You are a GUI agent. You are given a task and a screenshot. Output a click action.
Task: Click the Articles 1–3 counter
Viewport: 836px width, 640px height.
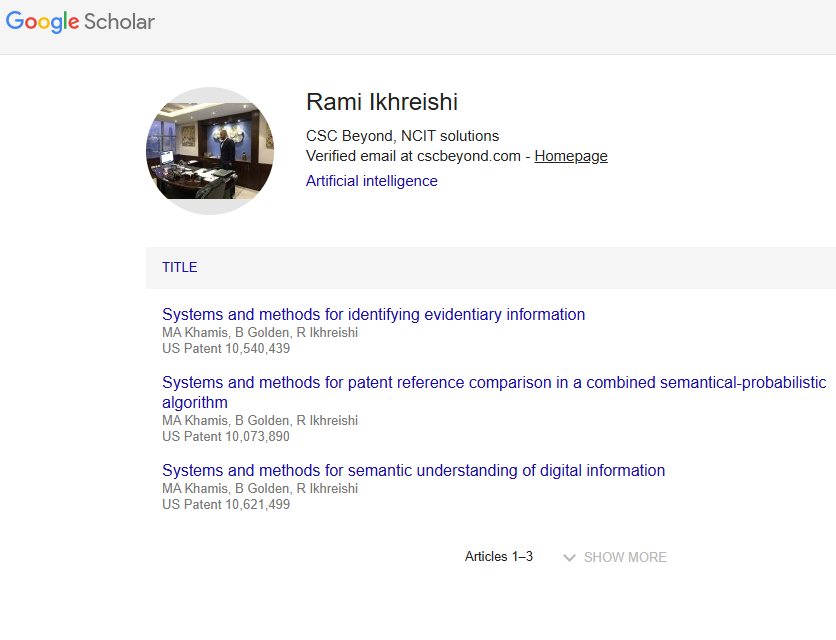(499, 557)
